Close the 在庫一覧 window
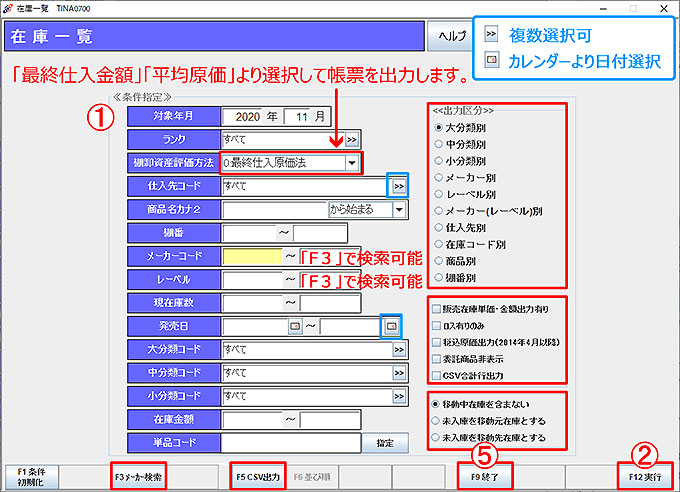 (x=664, y=8)
